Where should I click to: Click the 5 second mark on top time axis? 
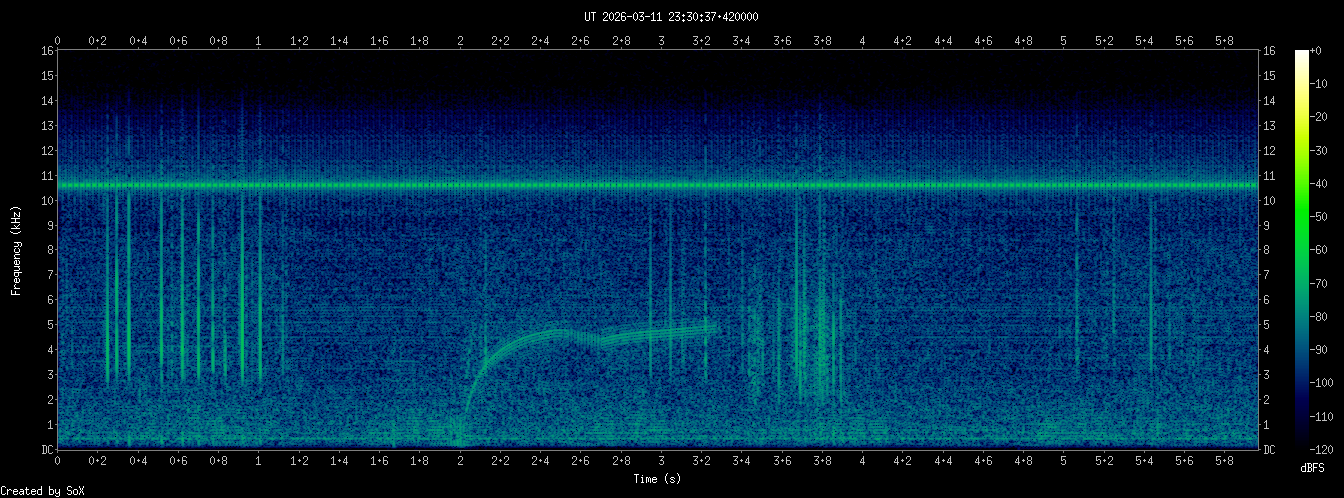1064,40
